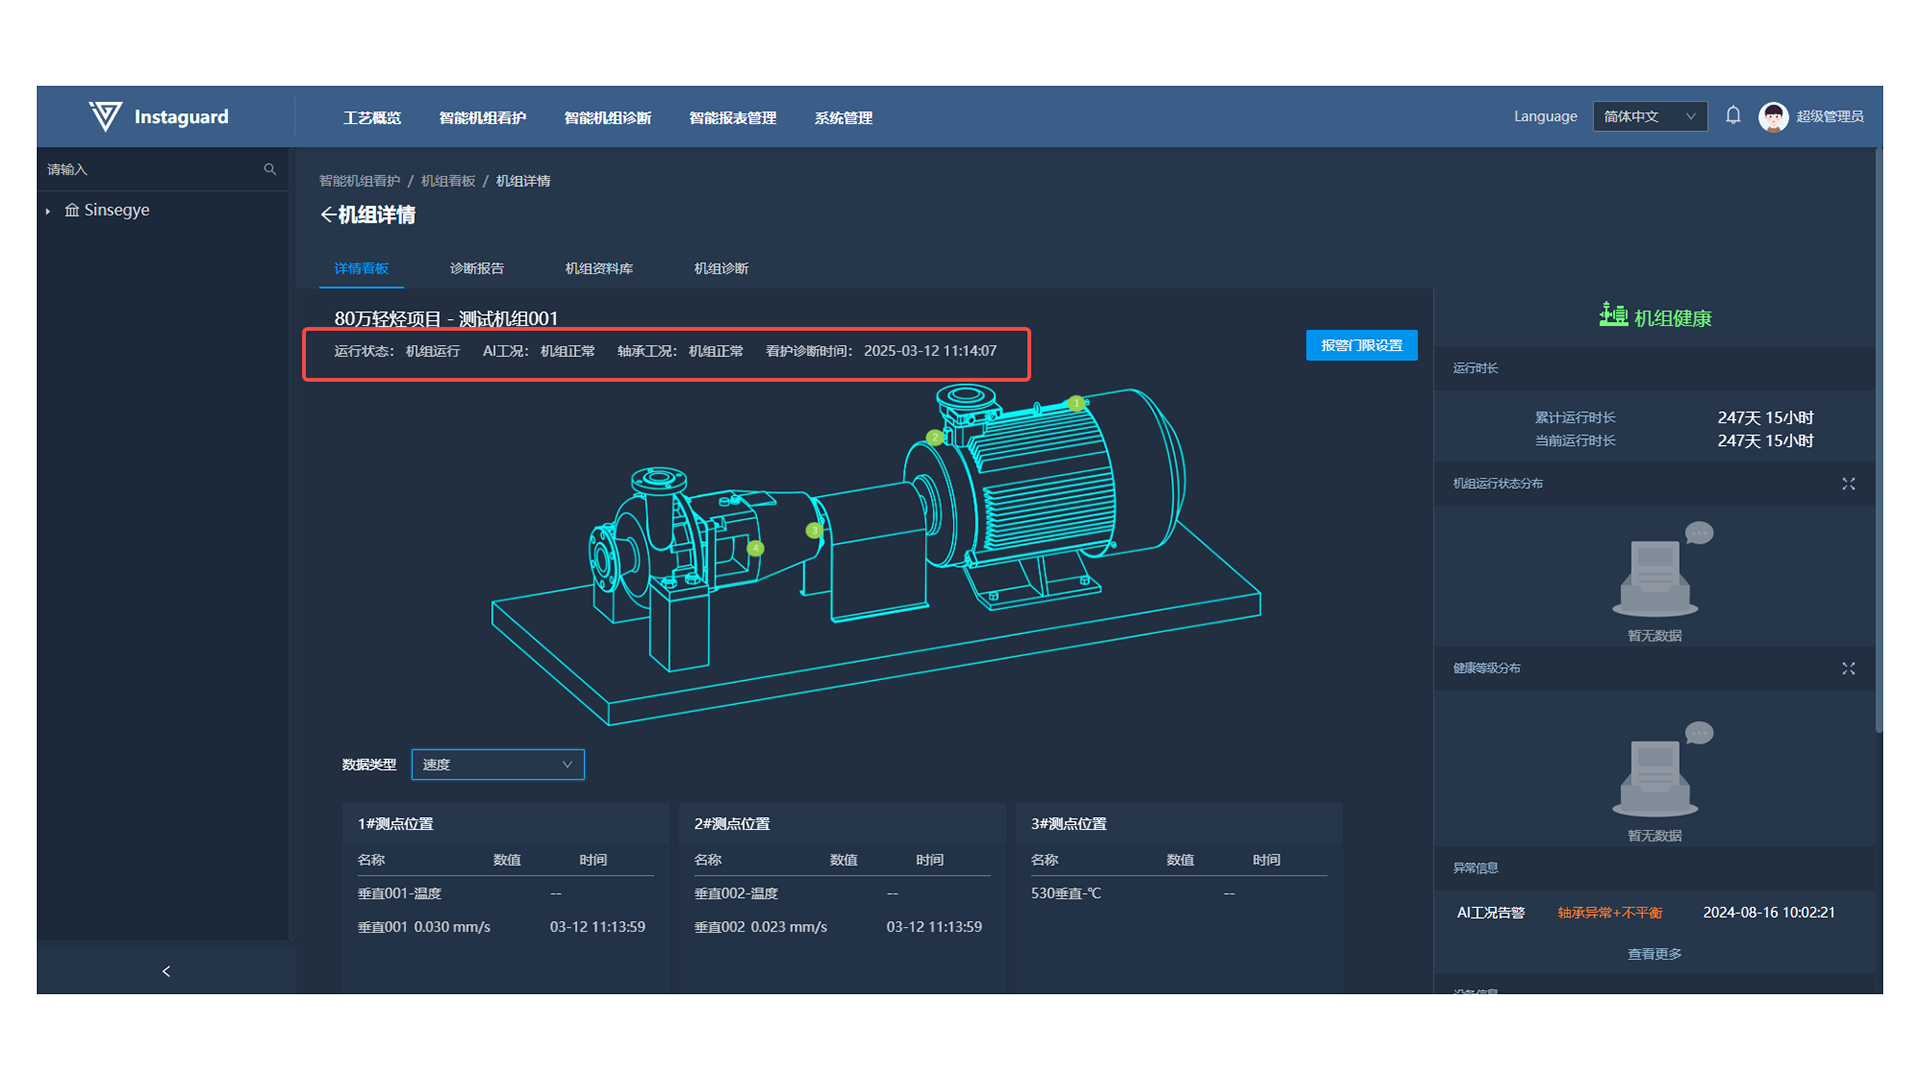
Task: Click the 超级管理员 username
Action: click(x=1830, y=117)
